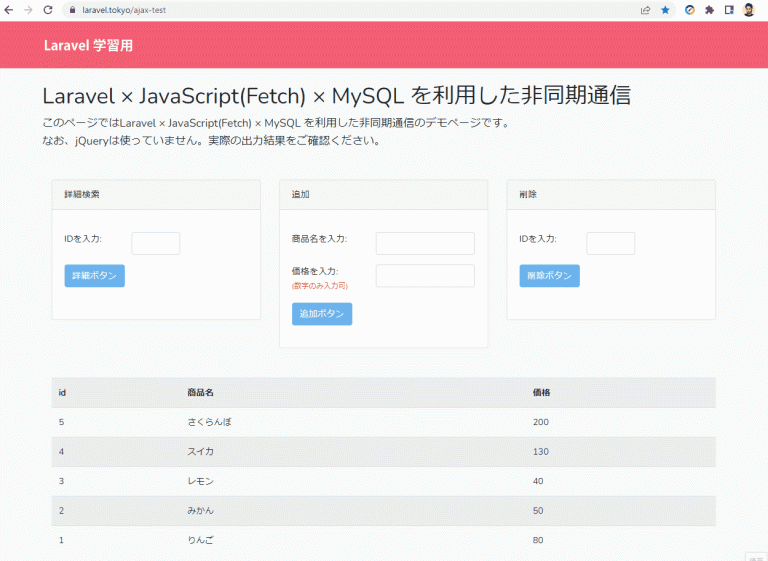This screenshot has height=561, width=768.
Task: Click the Laravel 学習用 header link
Action: [x=88, y=46]
